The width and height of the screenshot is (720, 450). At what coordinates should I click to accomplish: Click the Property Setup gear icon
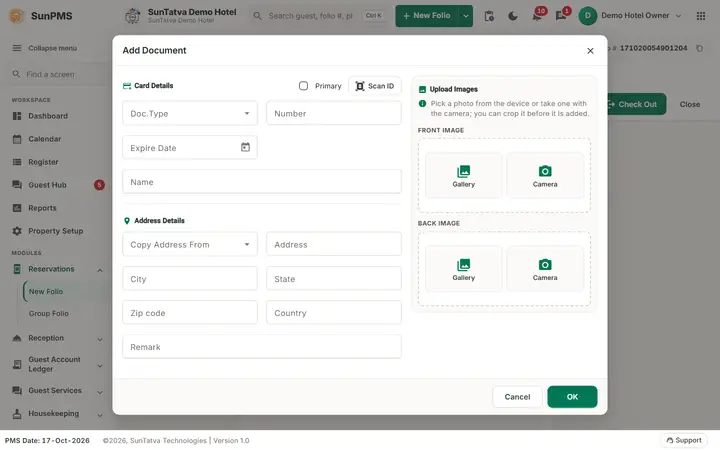coord(17,231)
